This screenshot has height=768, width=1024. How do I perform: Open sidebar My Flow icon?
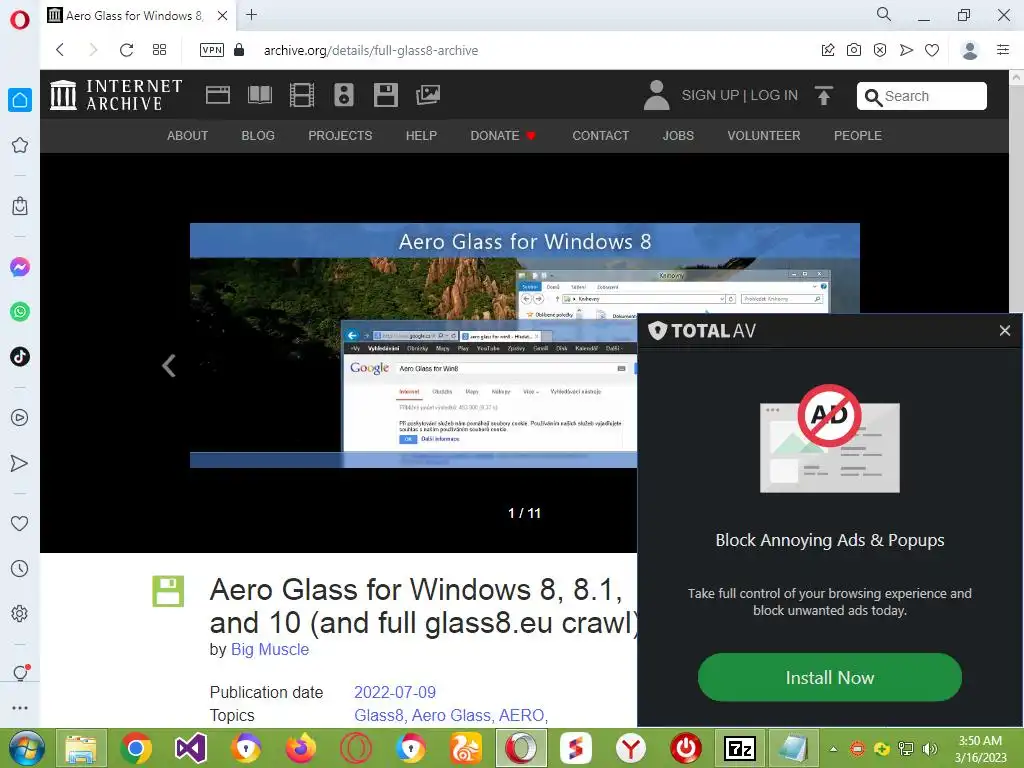click(x=20, y=463)
